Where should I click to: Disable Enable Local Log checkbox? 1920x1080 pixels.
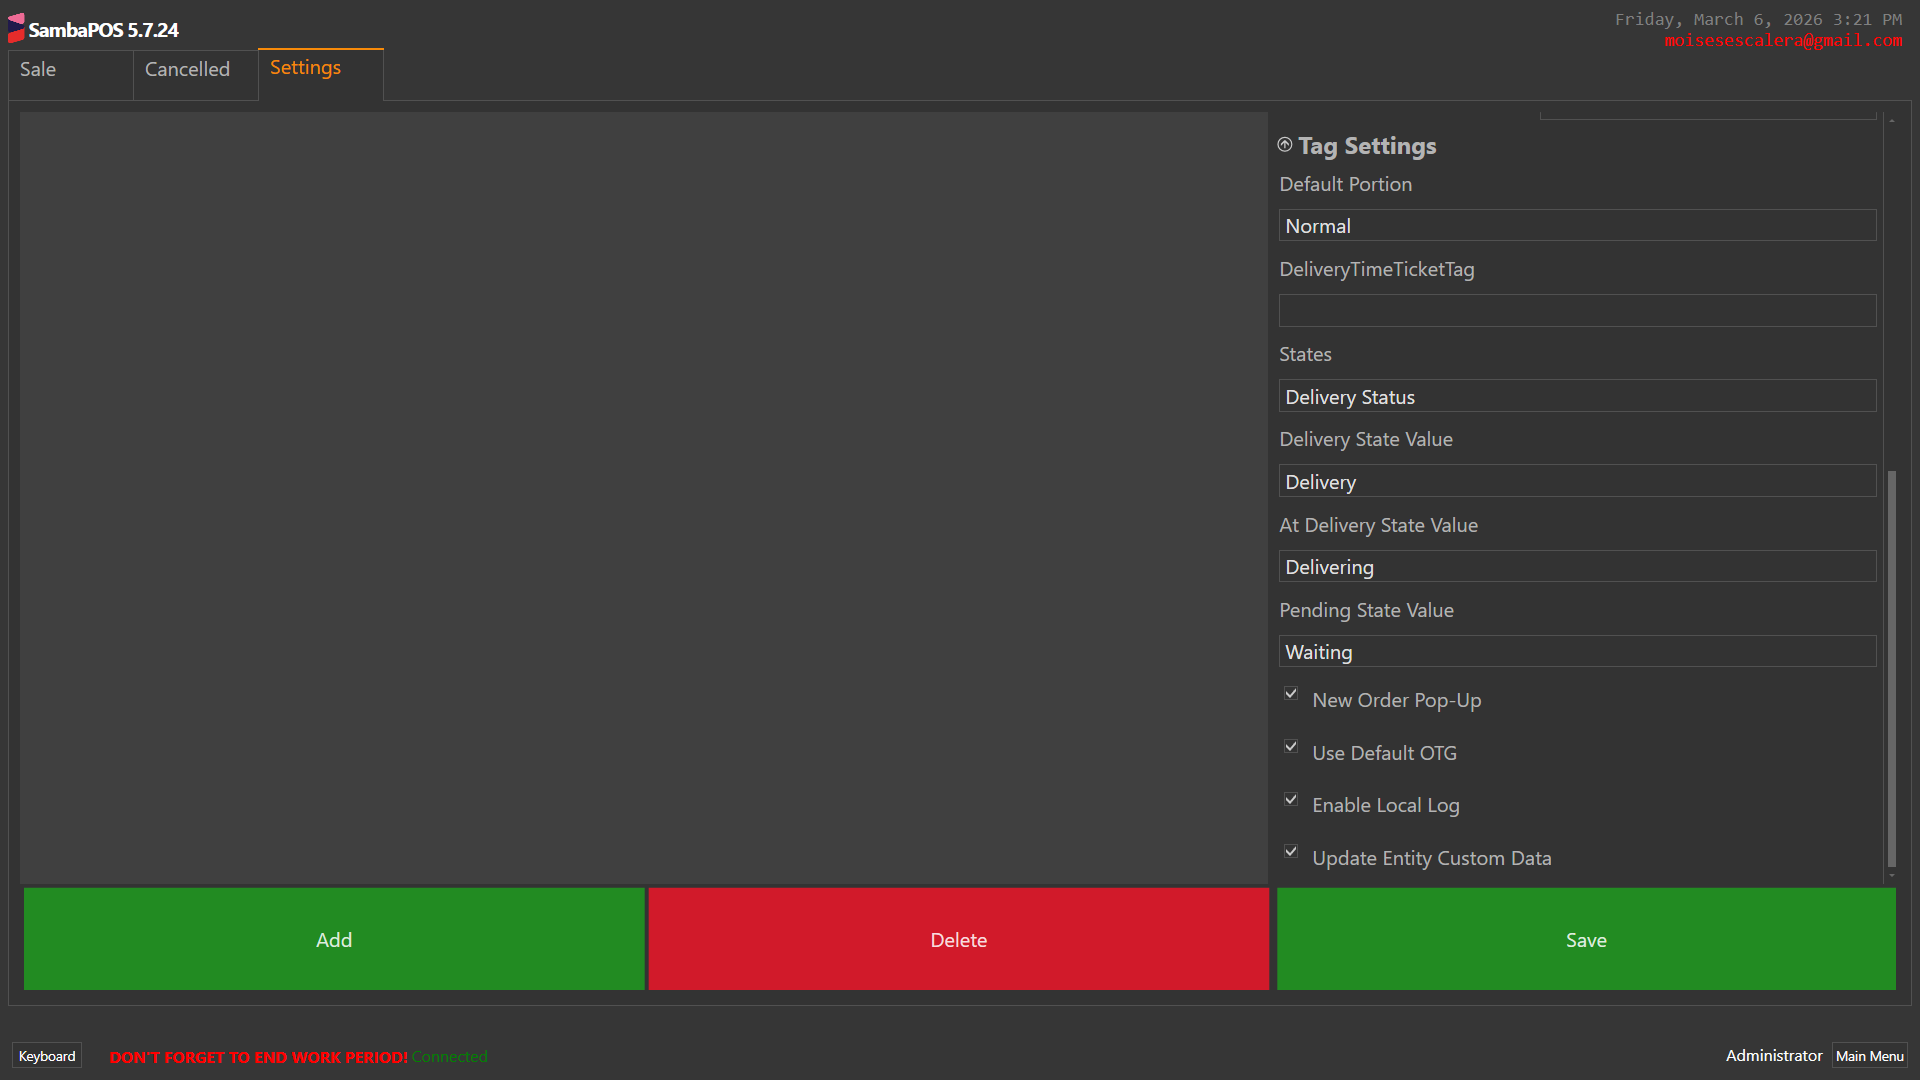pos(1291,800)
